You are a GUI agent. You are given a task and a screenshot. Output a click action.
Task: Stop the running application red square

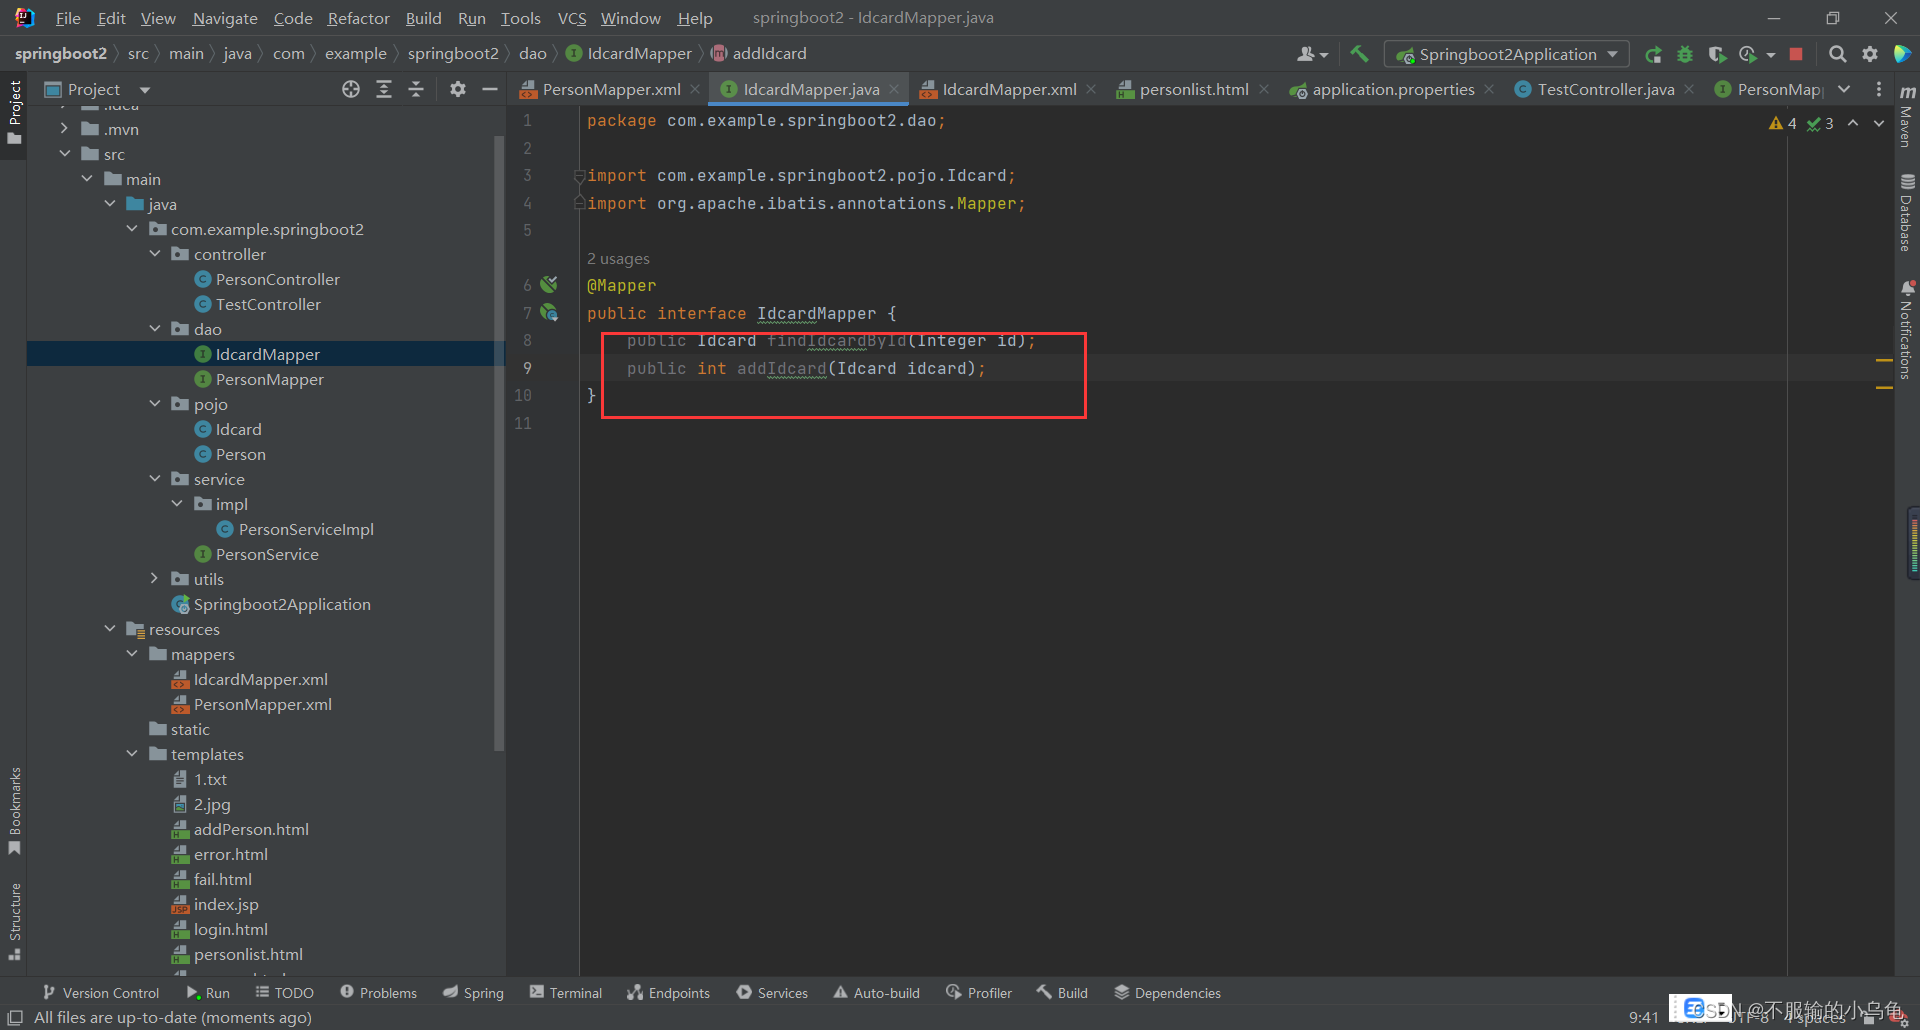coord(1796,54)
